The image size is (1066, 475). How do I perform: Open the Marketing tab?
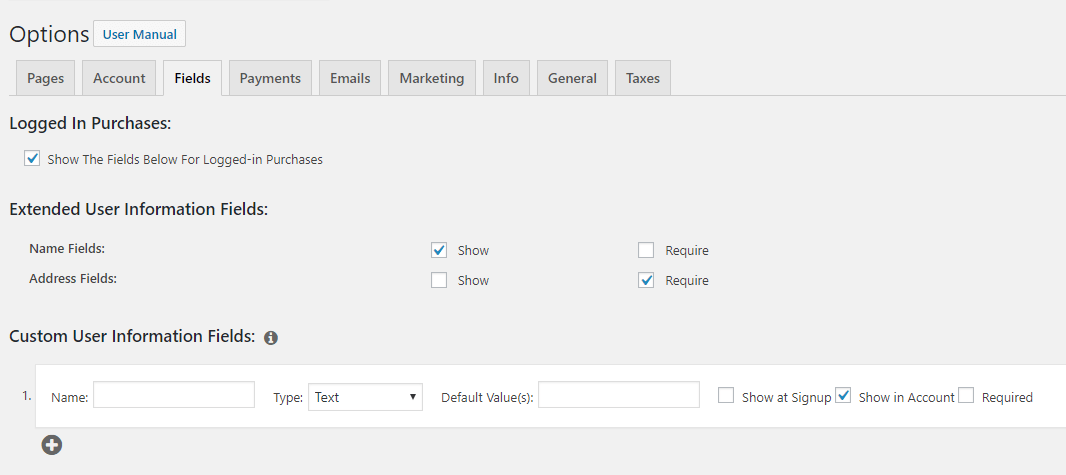click(432, 78)
